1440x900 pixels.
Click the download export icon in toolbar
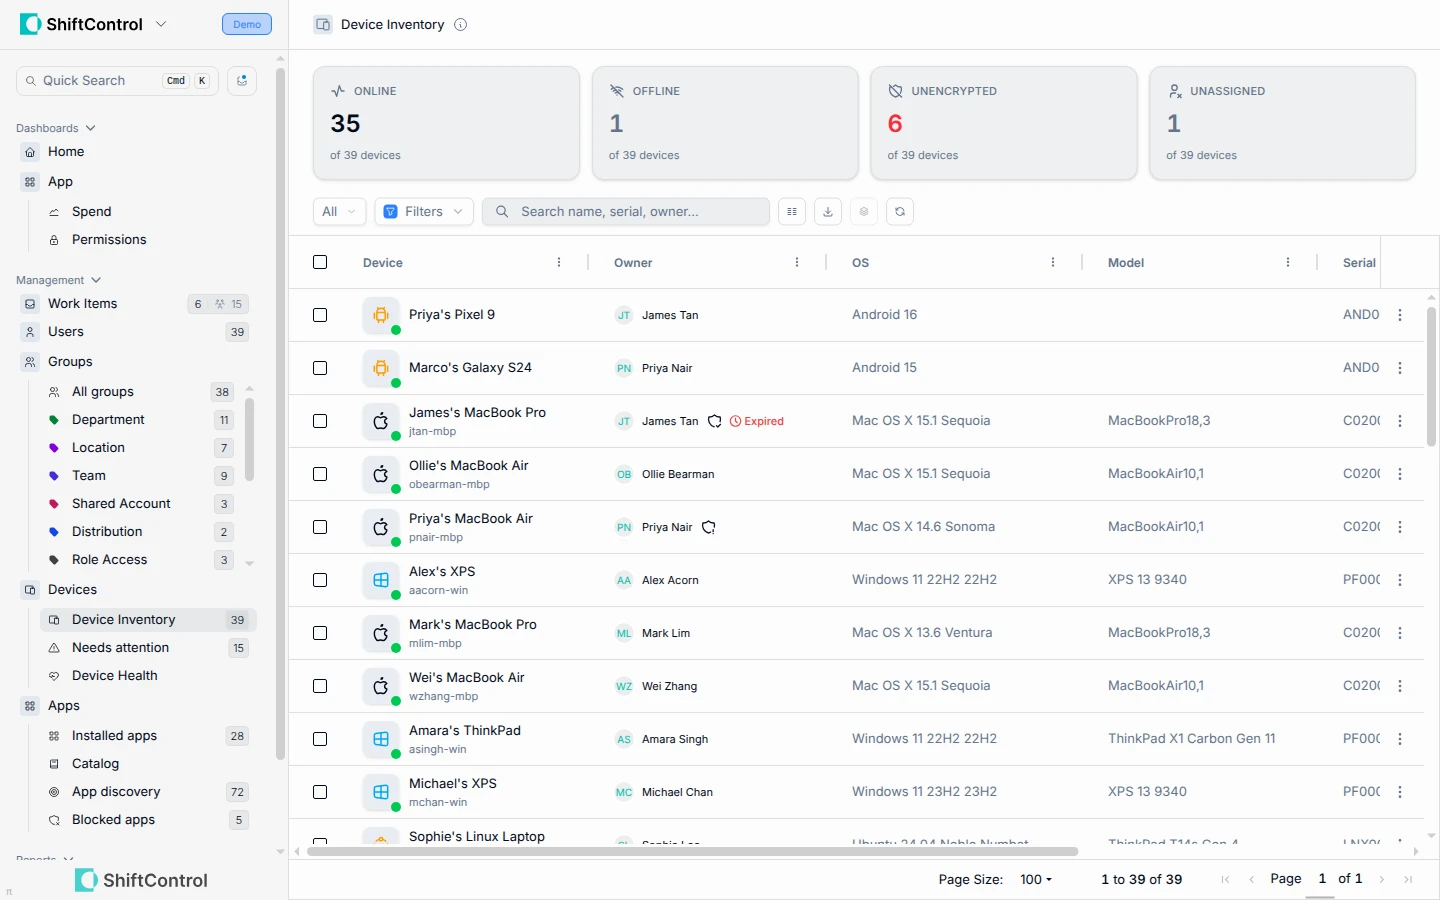(828, 212)
